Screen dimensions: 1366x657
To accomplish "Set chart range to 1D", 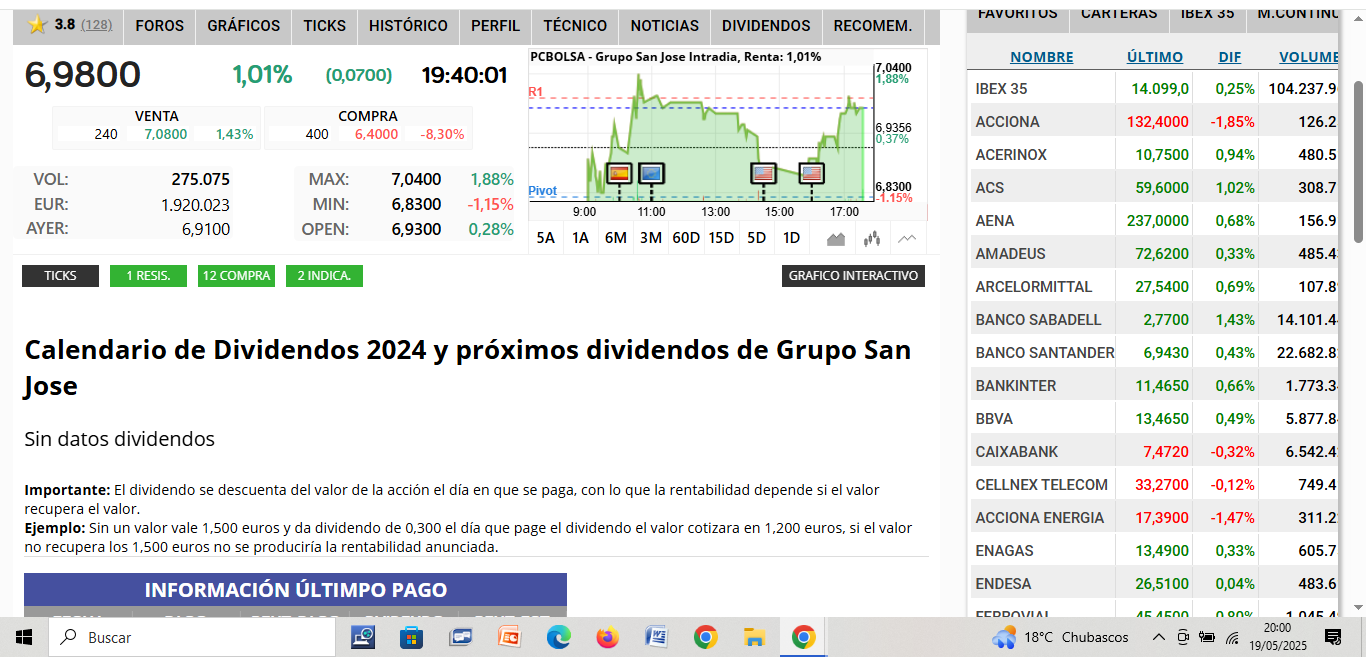I will pyautogui.click(x=791, y=238).
